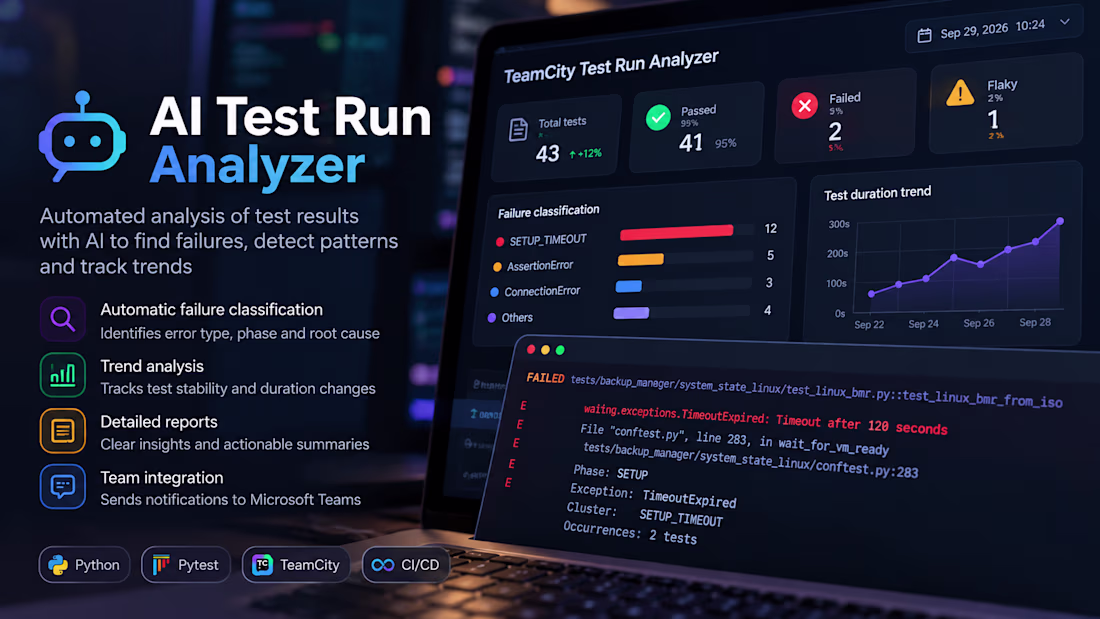Select the green checkmark icon in the Passed card
1100x619 pixels.
[x=658, y=117]
